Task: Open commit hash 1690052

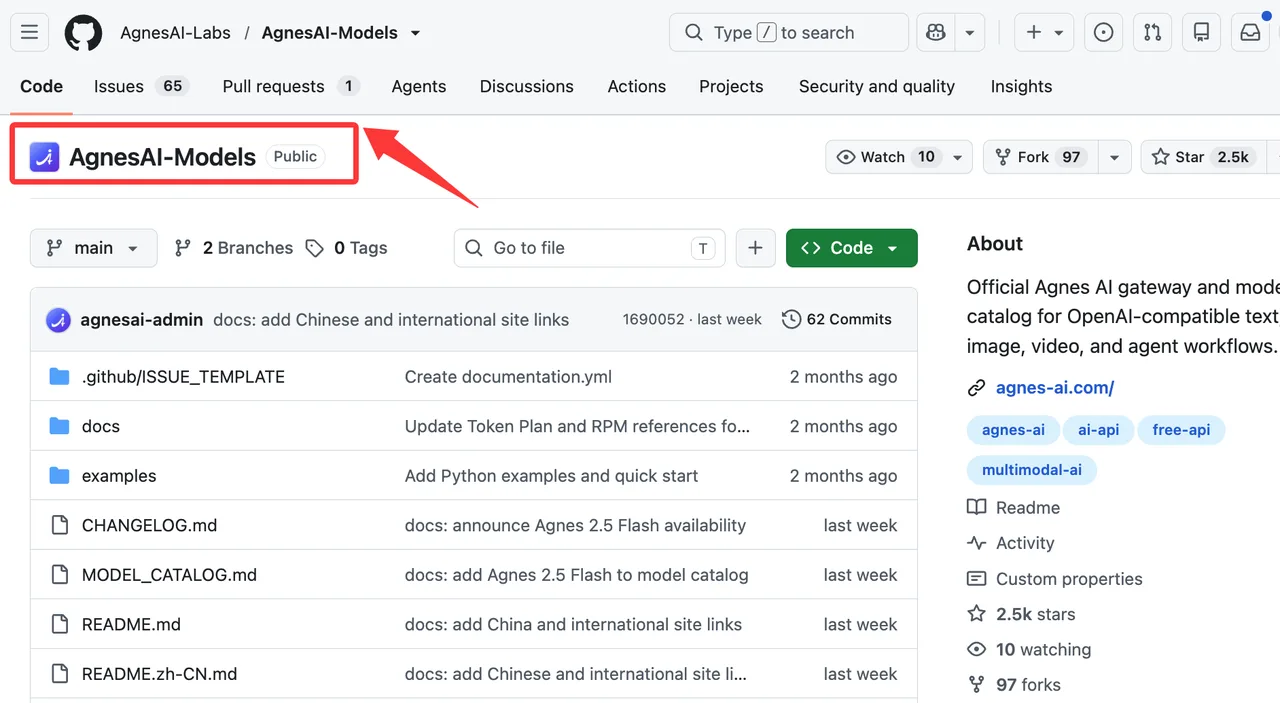Action: click(x=653, y=320)
